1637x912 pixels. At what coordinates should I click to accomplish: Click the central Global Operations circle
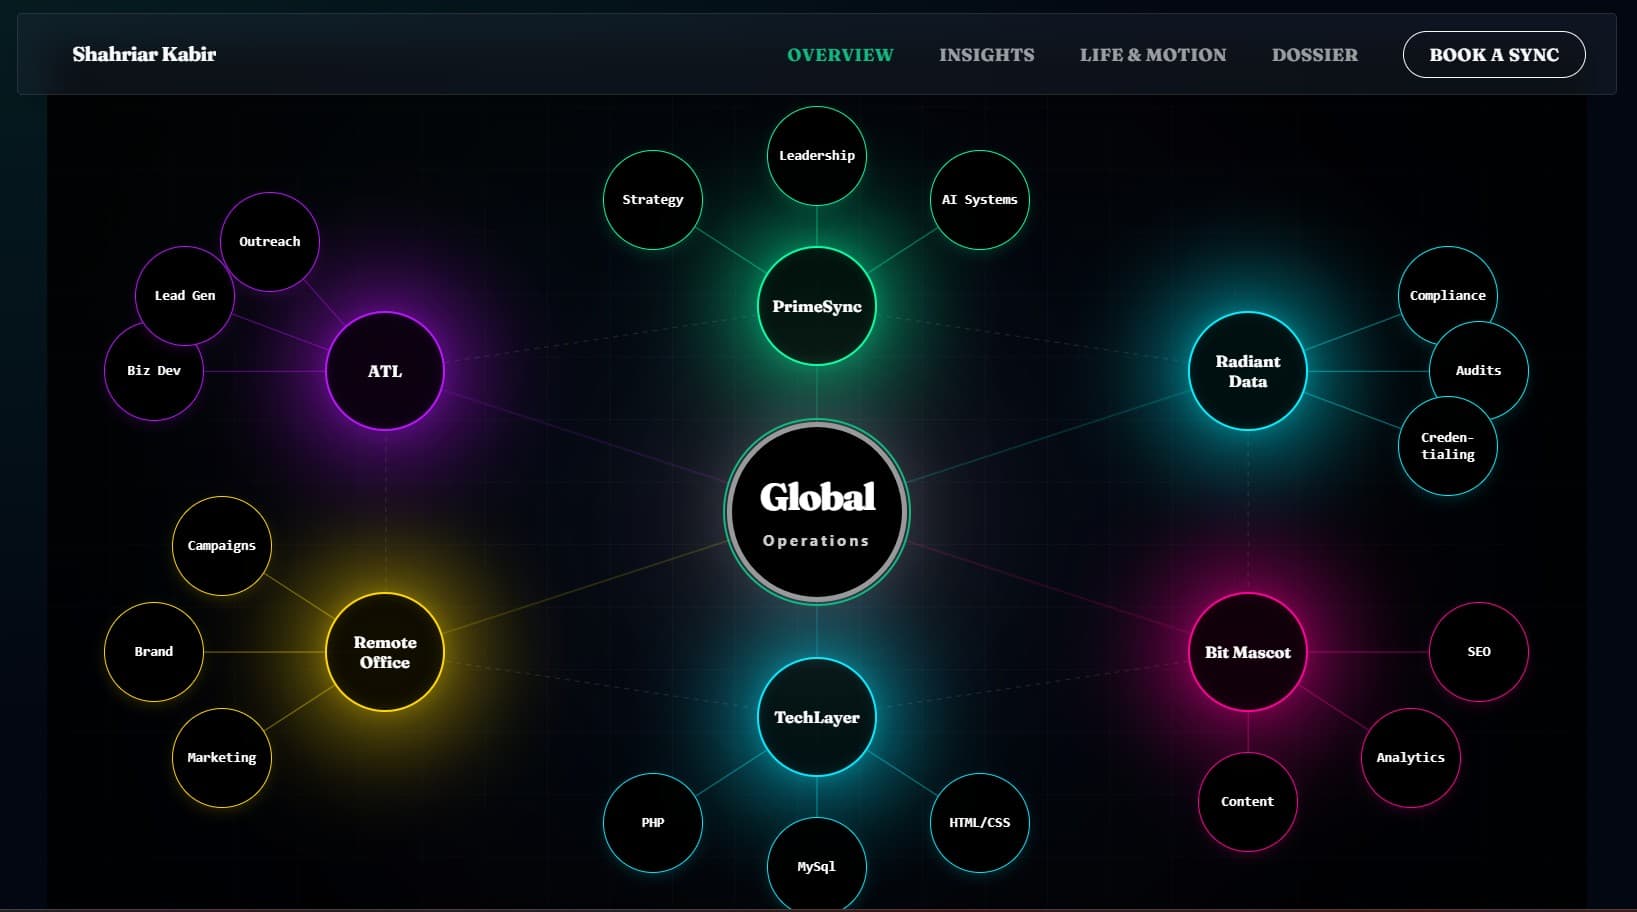click(816, 512)
